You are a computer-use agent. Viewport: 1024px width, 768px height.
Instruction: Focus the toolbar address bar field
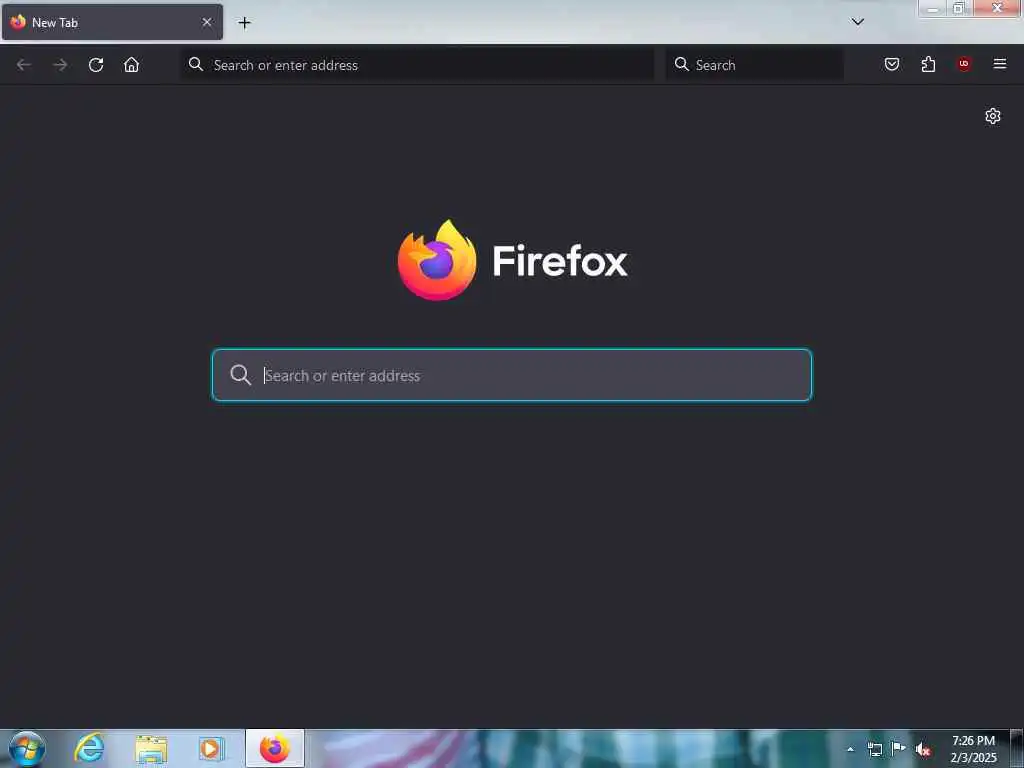tap(417, 65)
